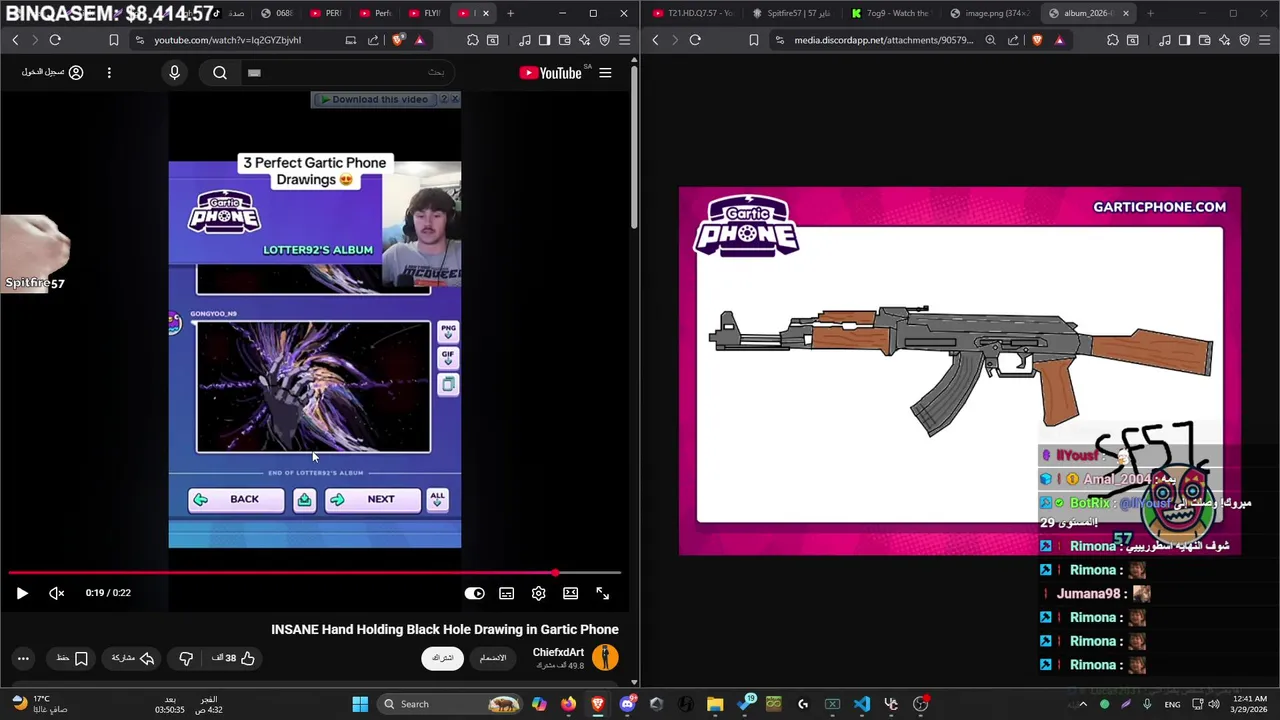The image size is (1280, 720).
Task: Open ChiefxdArt channel avatar
Action: click(605, 657)
